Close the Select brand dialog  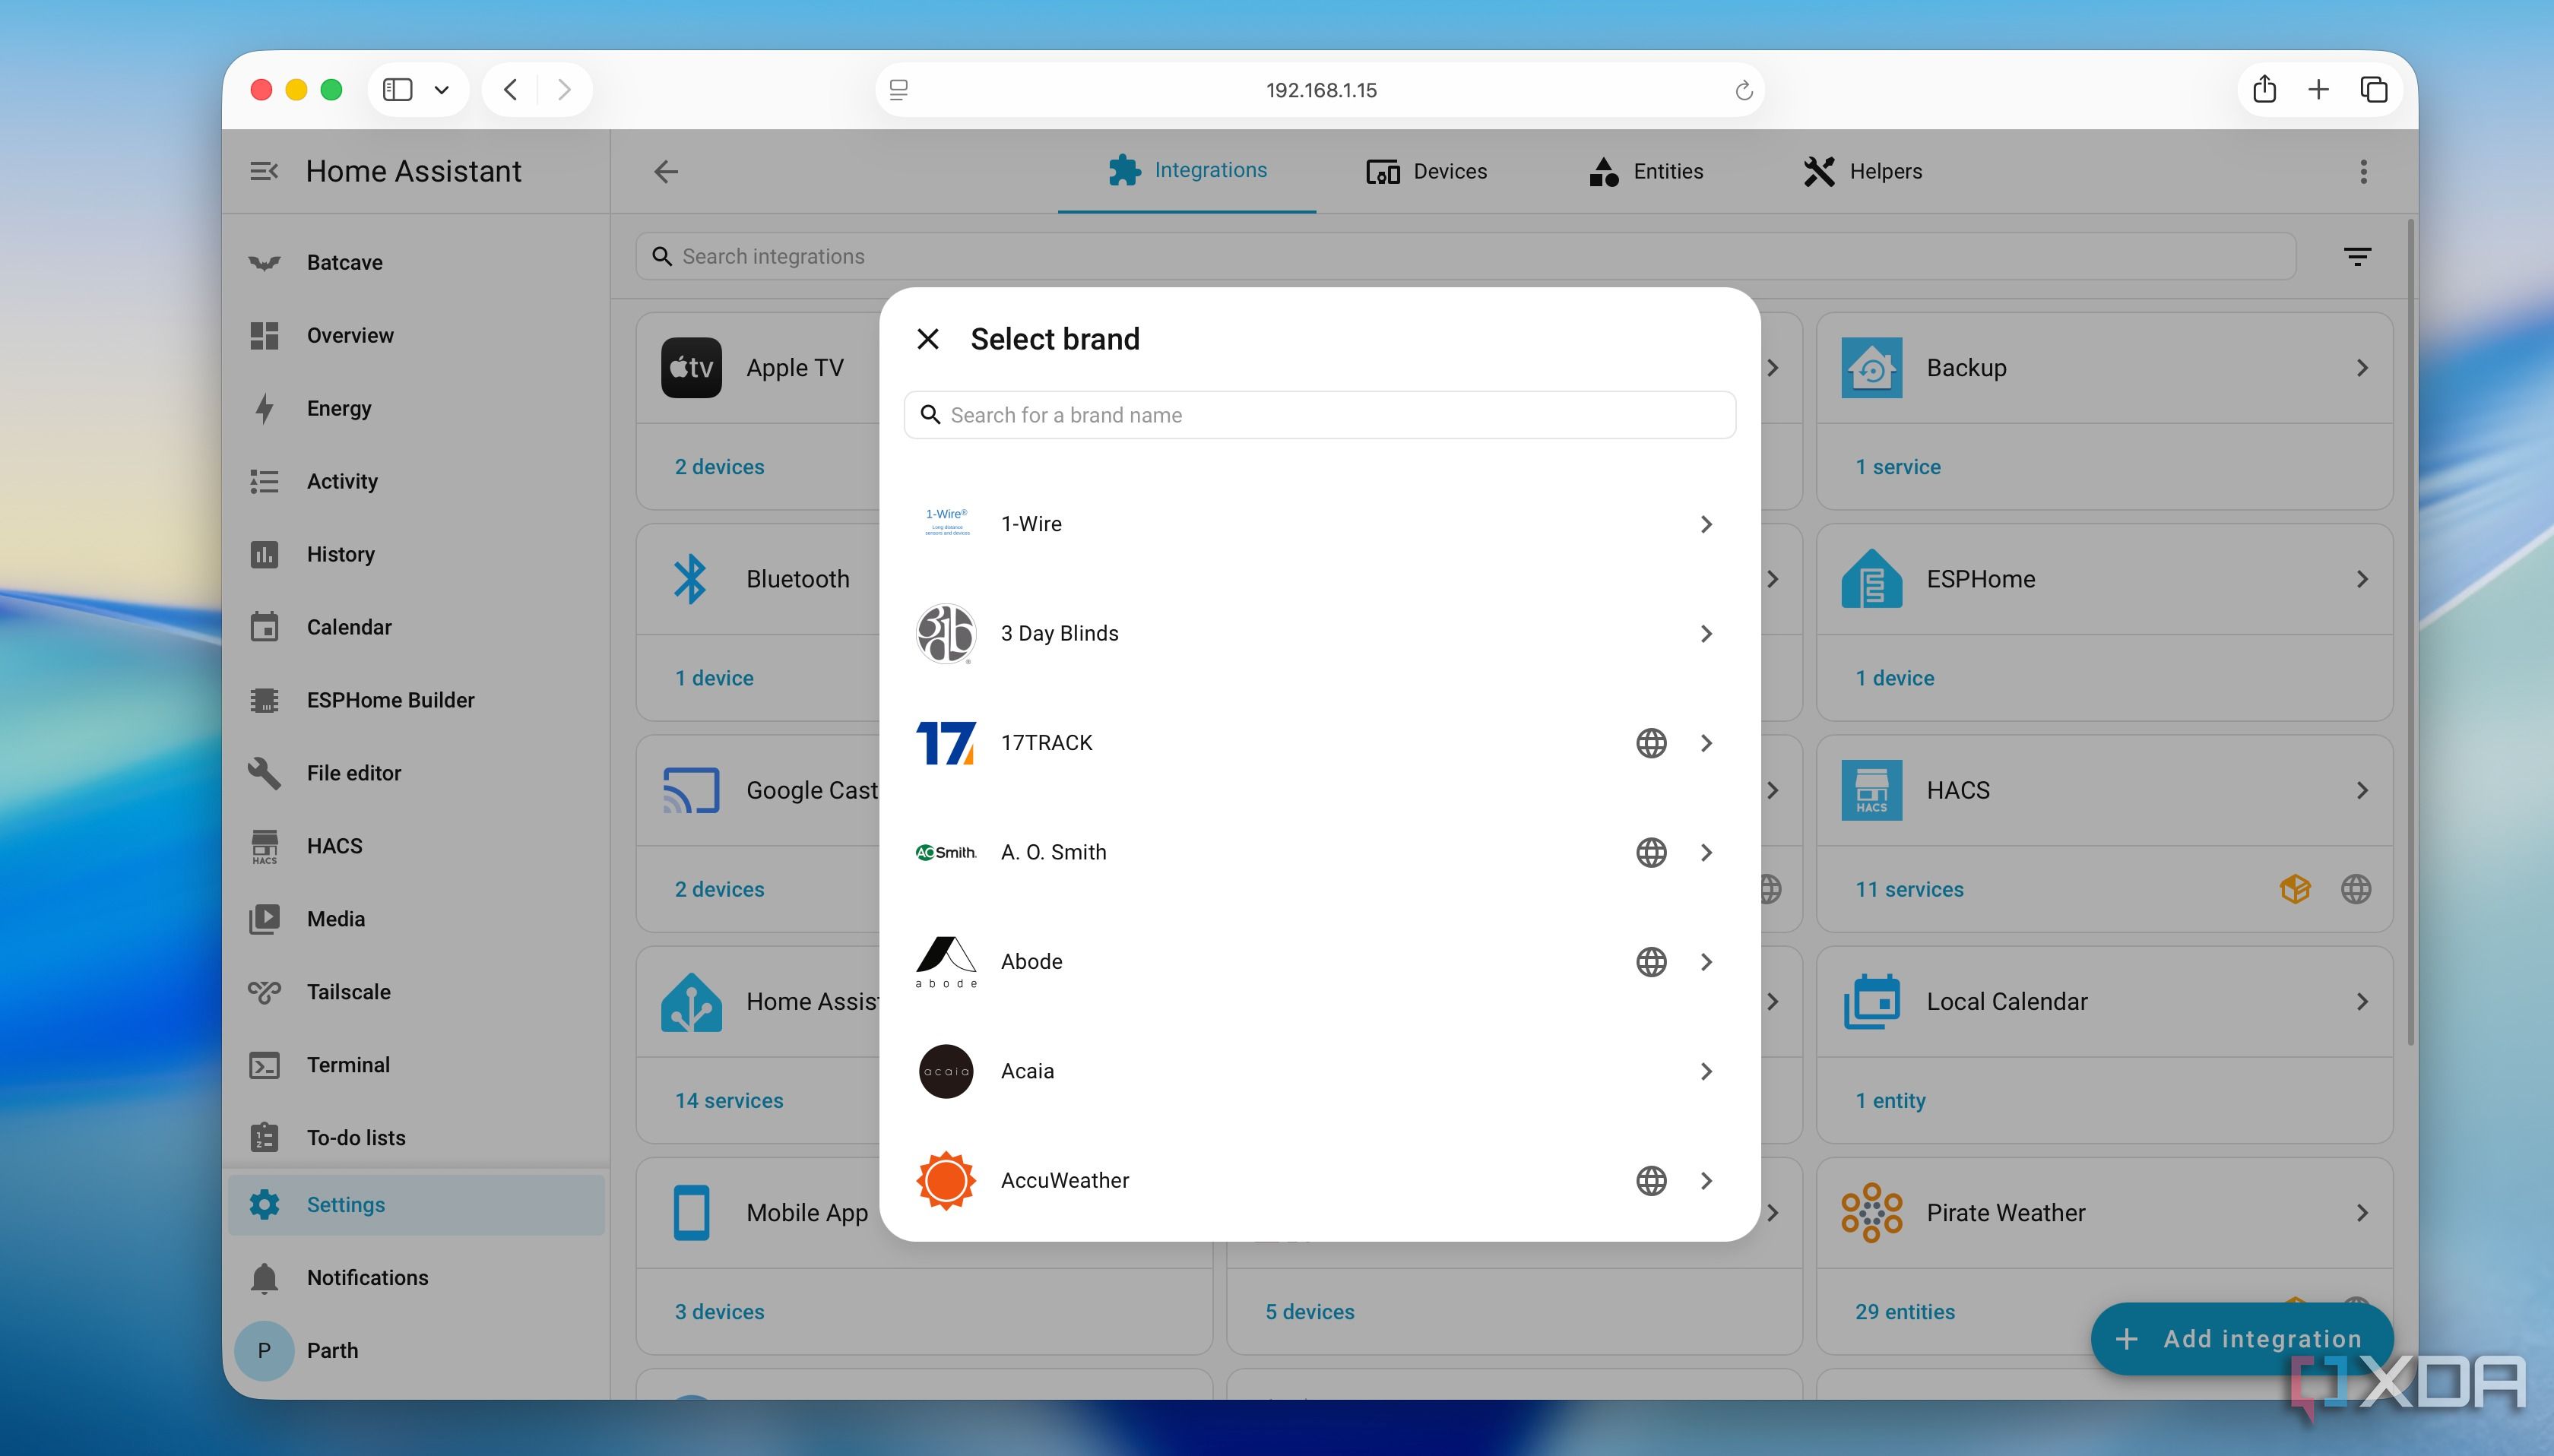point(927,339)
